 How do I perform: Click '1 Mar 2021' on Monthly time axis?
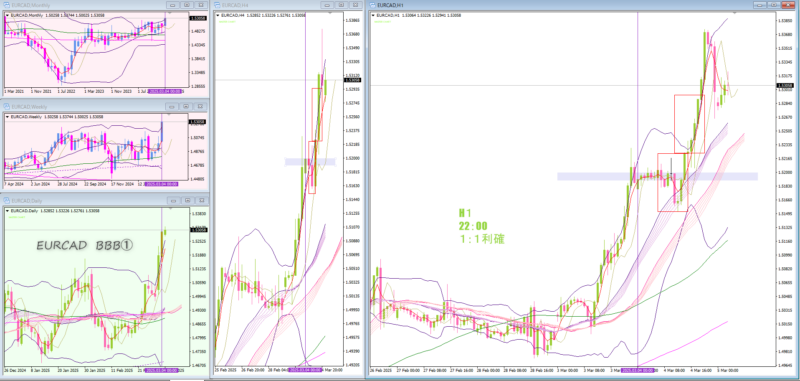pyautogui.click(x=14, y=91)
